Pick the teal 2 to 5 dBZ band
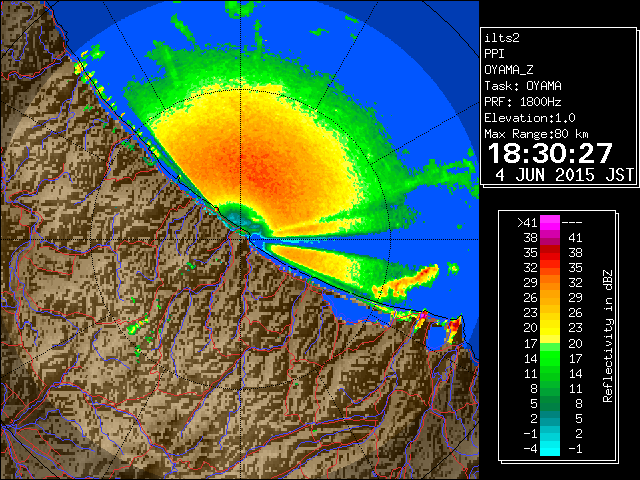Viewport: 640px width, 480px height. click(550, 418)
